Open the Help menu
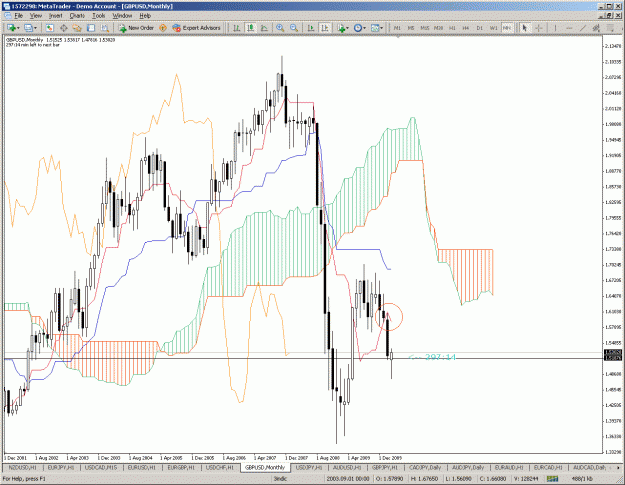This screenshot has width=625, height=485. (145, 16)
